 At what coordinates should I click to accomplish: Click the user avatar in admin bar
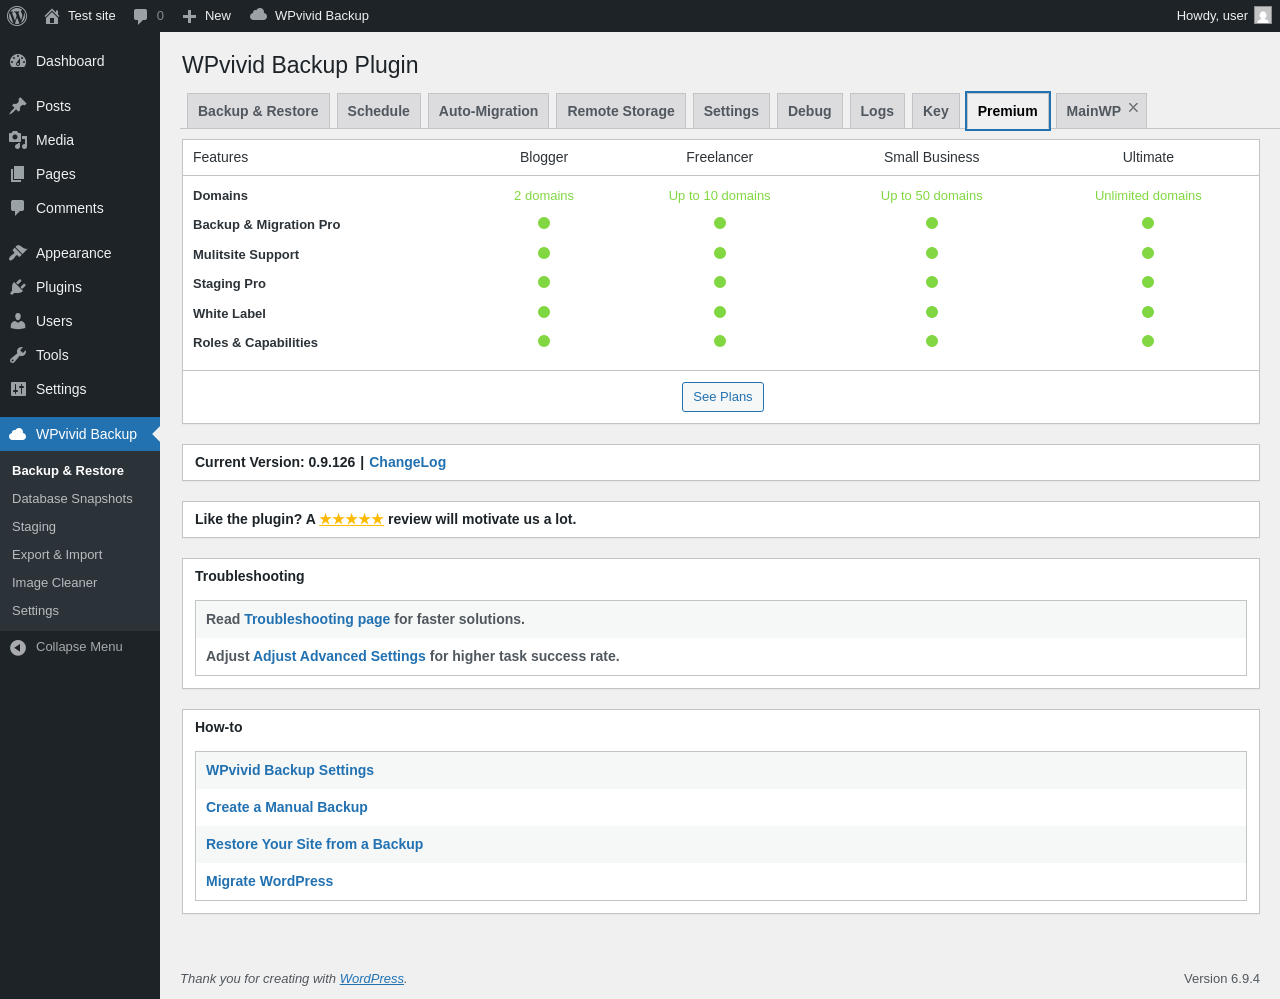1263,16
